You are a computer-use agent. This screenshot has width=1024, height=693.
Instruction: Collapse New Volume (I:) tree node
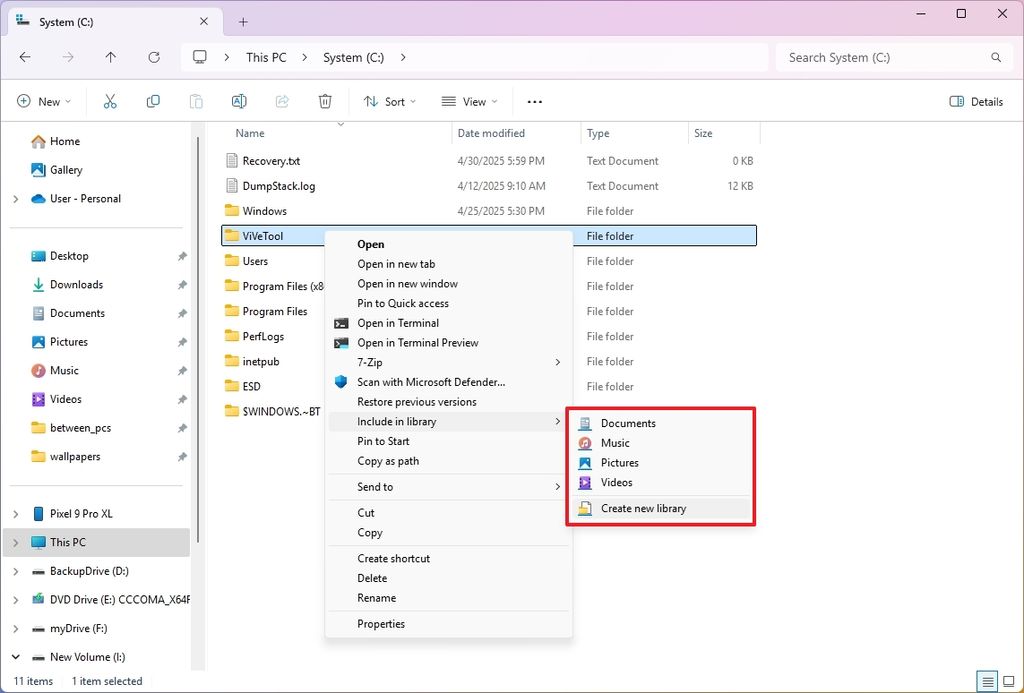coord(16,657)
